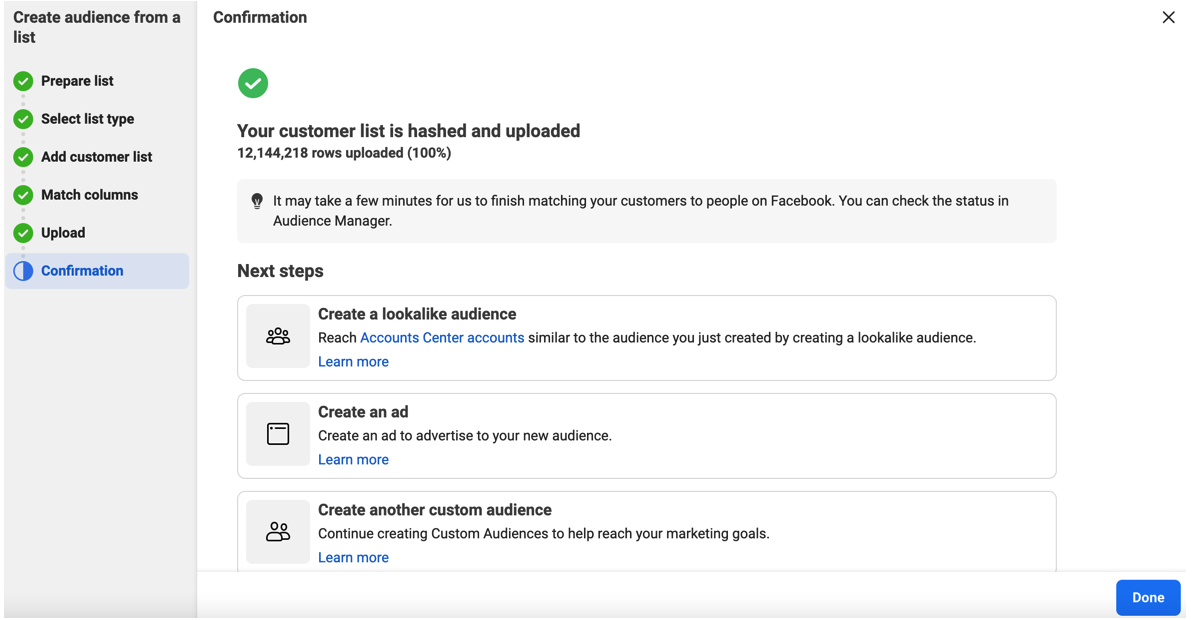Open the Add customer list step
This screenshot has height=620, width=1192.
[x=97, y=157]
